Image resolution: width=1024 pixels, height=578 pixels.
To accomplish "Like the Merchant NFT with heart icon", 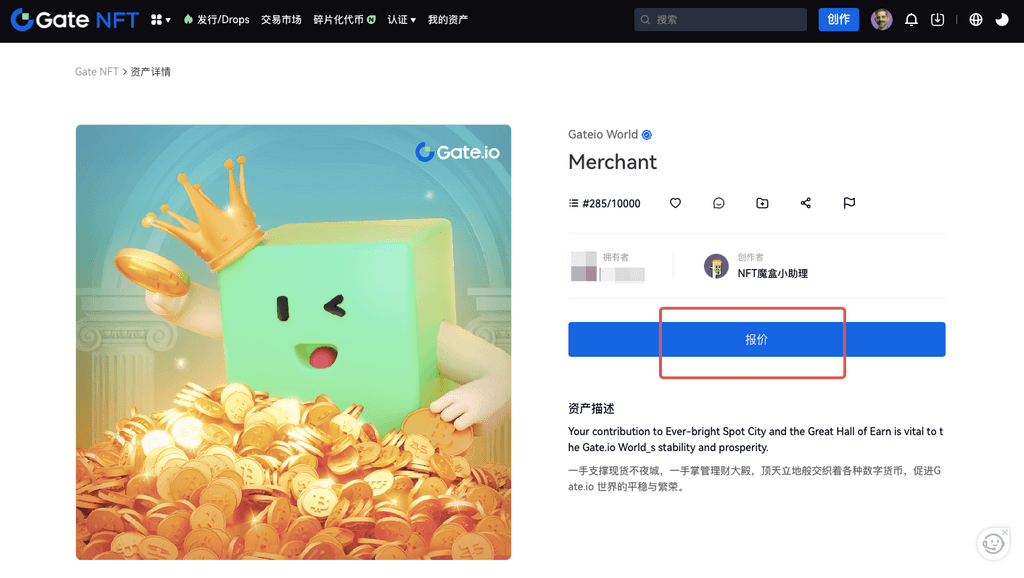I will pos(675,203).
